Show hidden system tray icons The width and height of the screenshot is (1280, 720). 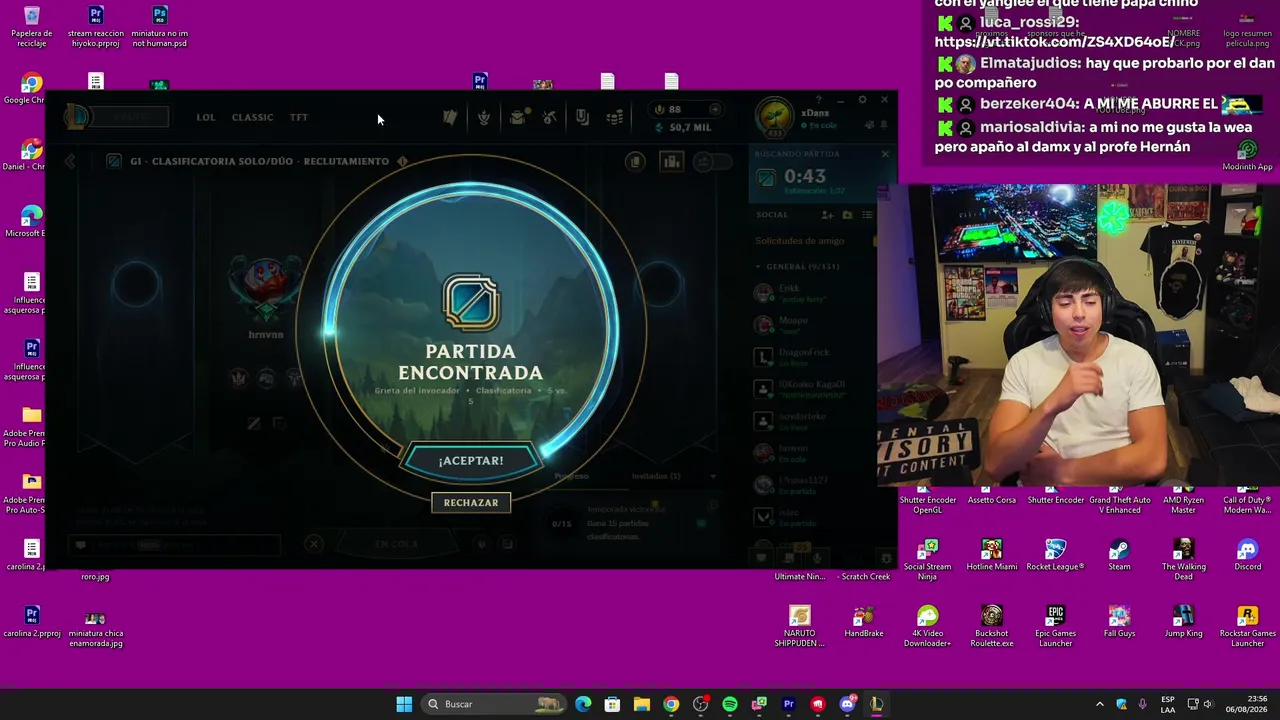tap(1100, 704)
